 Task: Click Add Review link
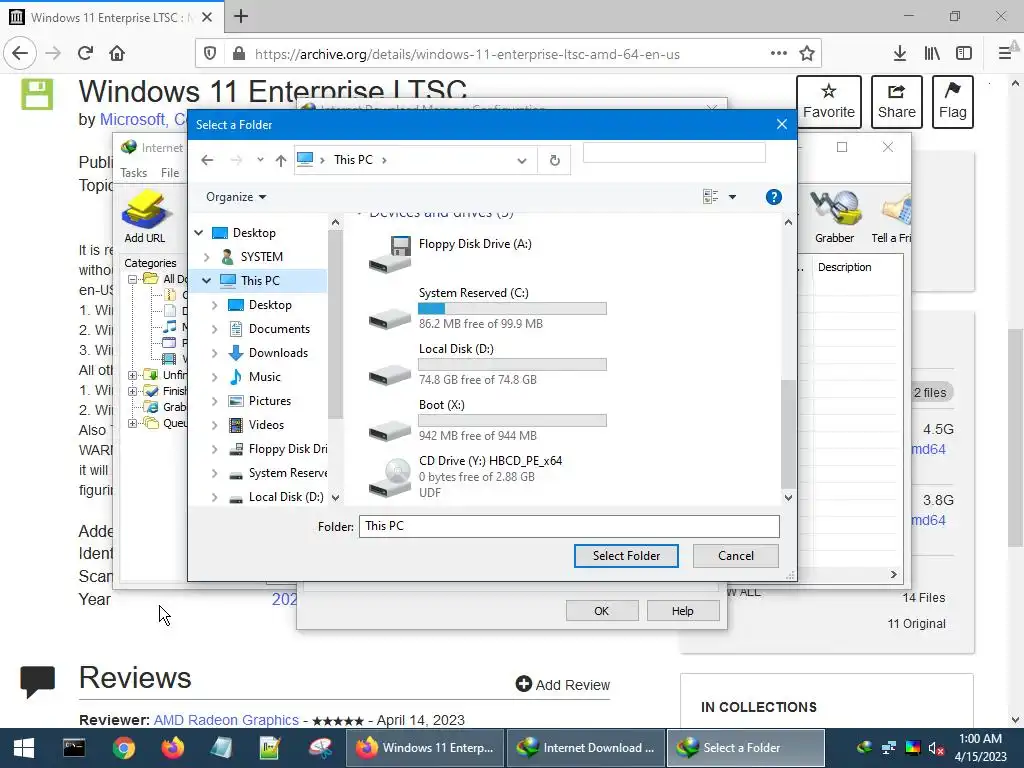click(x=563, y=684)
